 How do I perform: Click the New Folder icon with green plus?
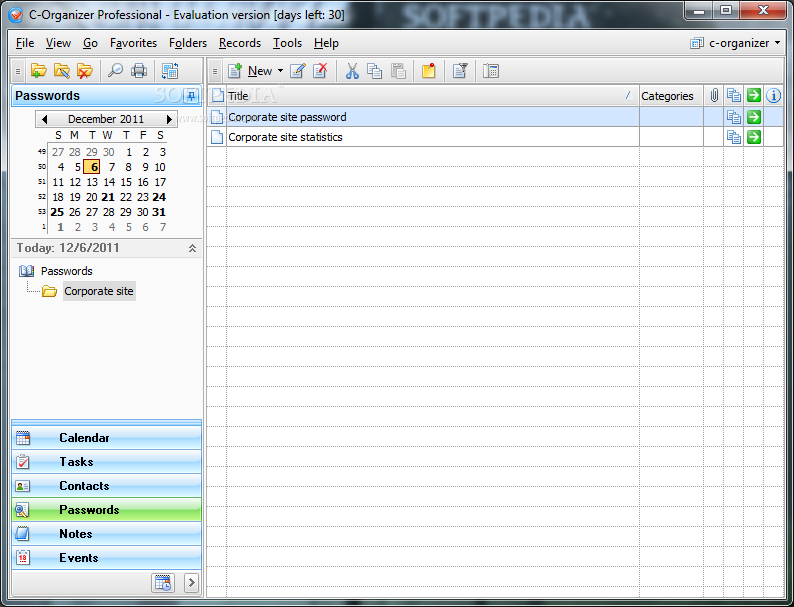click(x=38, y=71)
